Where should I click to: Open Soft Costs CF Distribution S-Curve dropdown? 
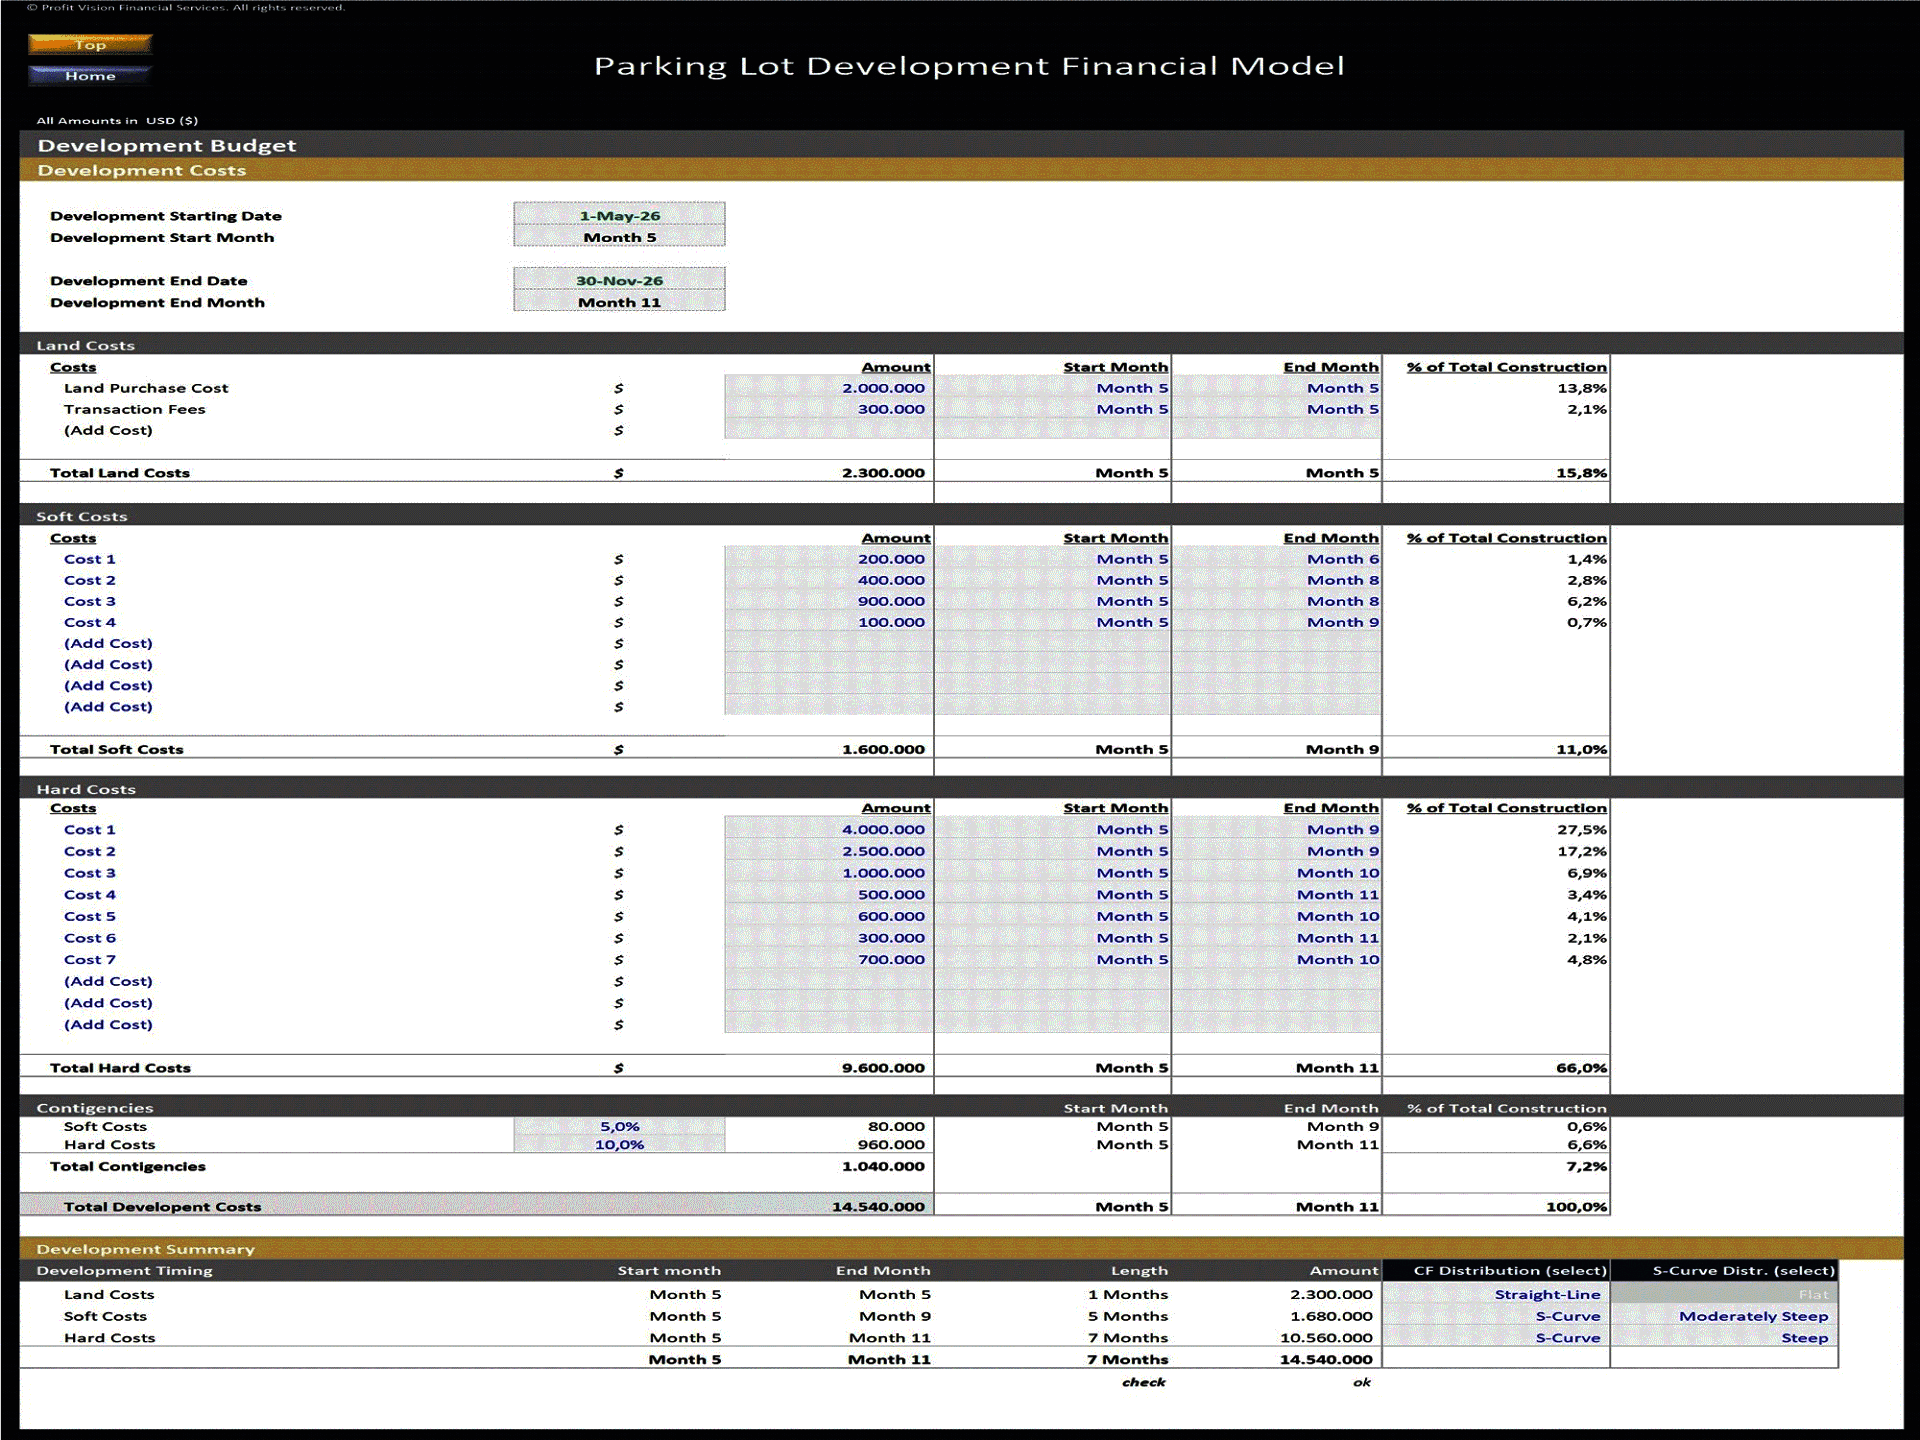[x=1497, y=1316]
